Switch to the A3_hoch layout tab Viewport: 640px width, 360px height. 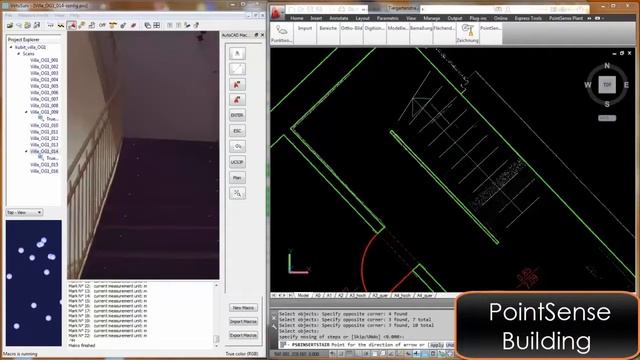[357, 296]
